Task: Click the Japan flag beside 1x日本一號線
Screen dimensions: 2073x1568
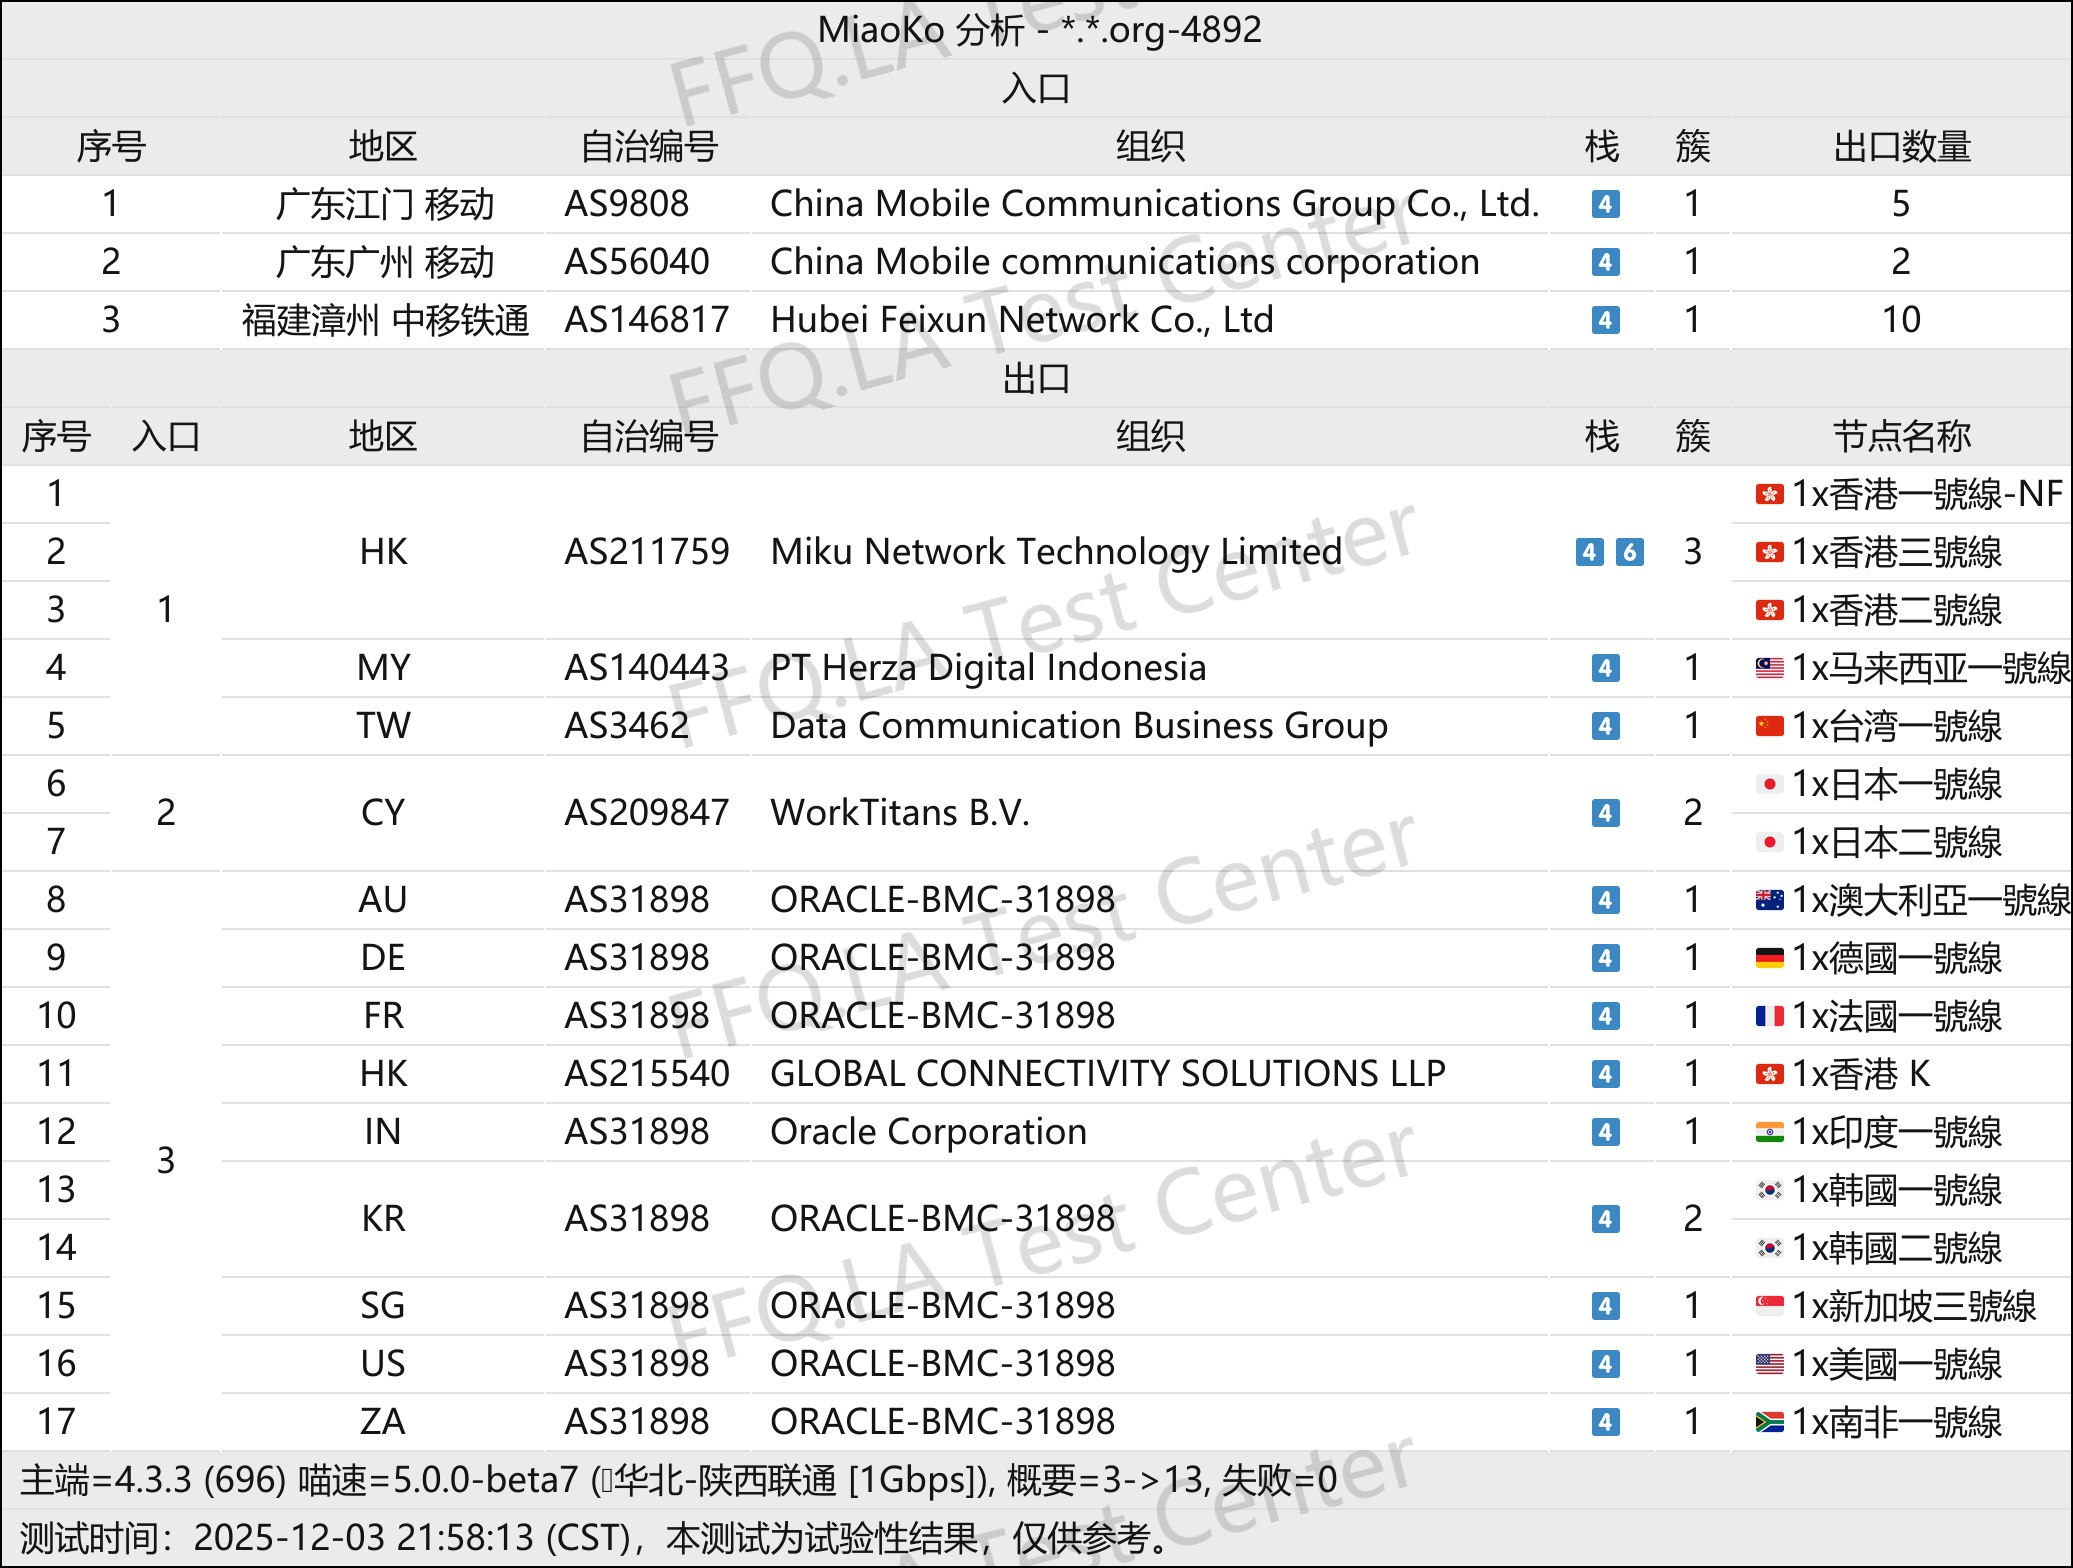Action: (x=1769, y=784)
